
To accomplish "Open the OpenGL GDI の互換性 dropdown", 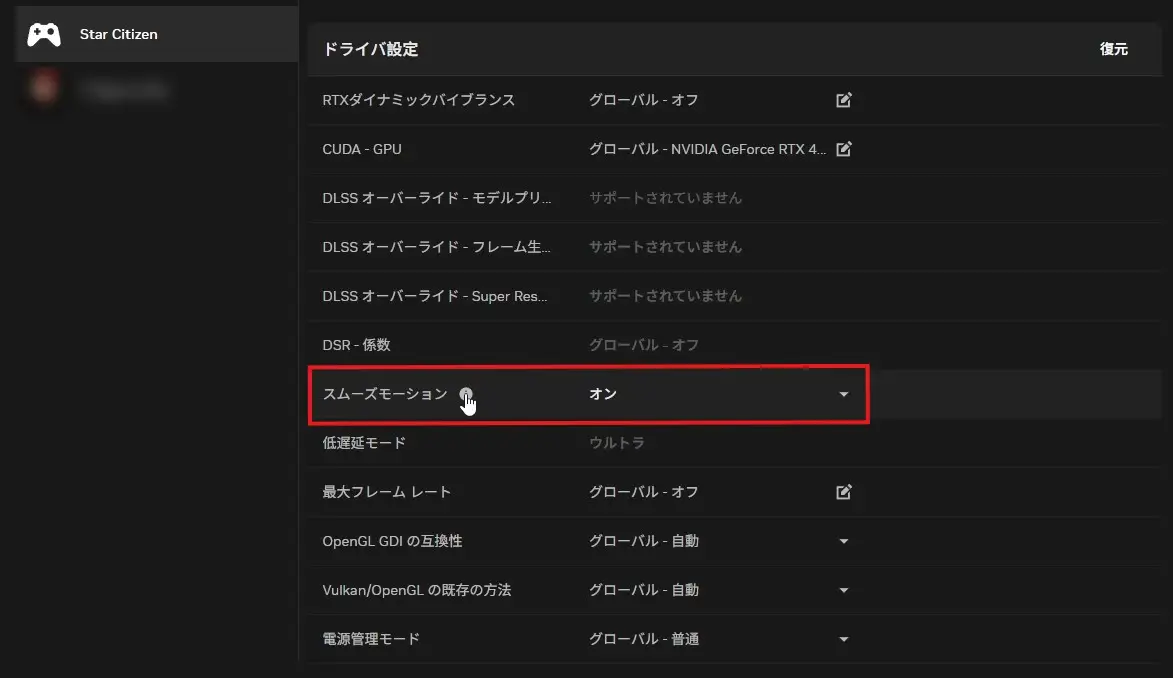I will tap(844, 541).
